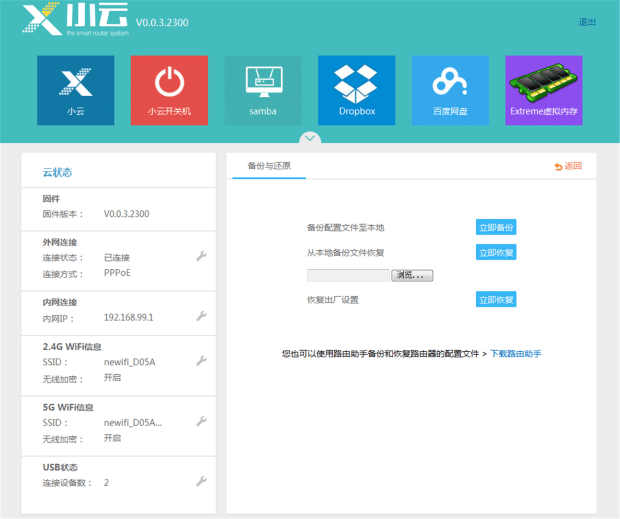Click the wrench icon beside 外网连接
The width and height of the screenshot is (620, 519).
click(x=201, y=256)
